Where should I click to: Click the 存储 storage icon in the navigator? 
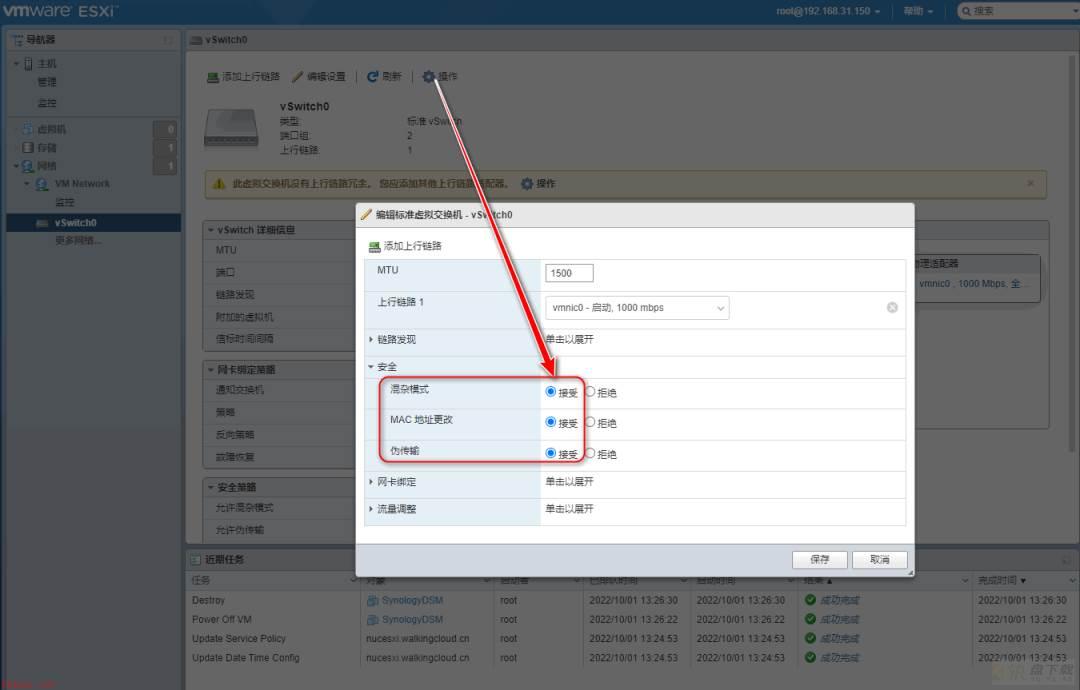coord(28,147)
